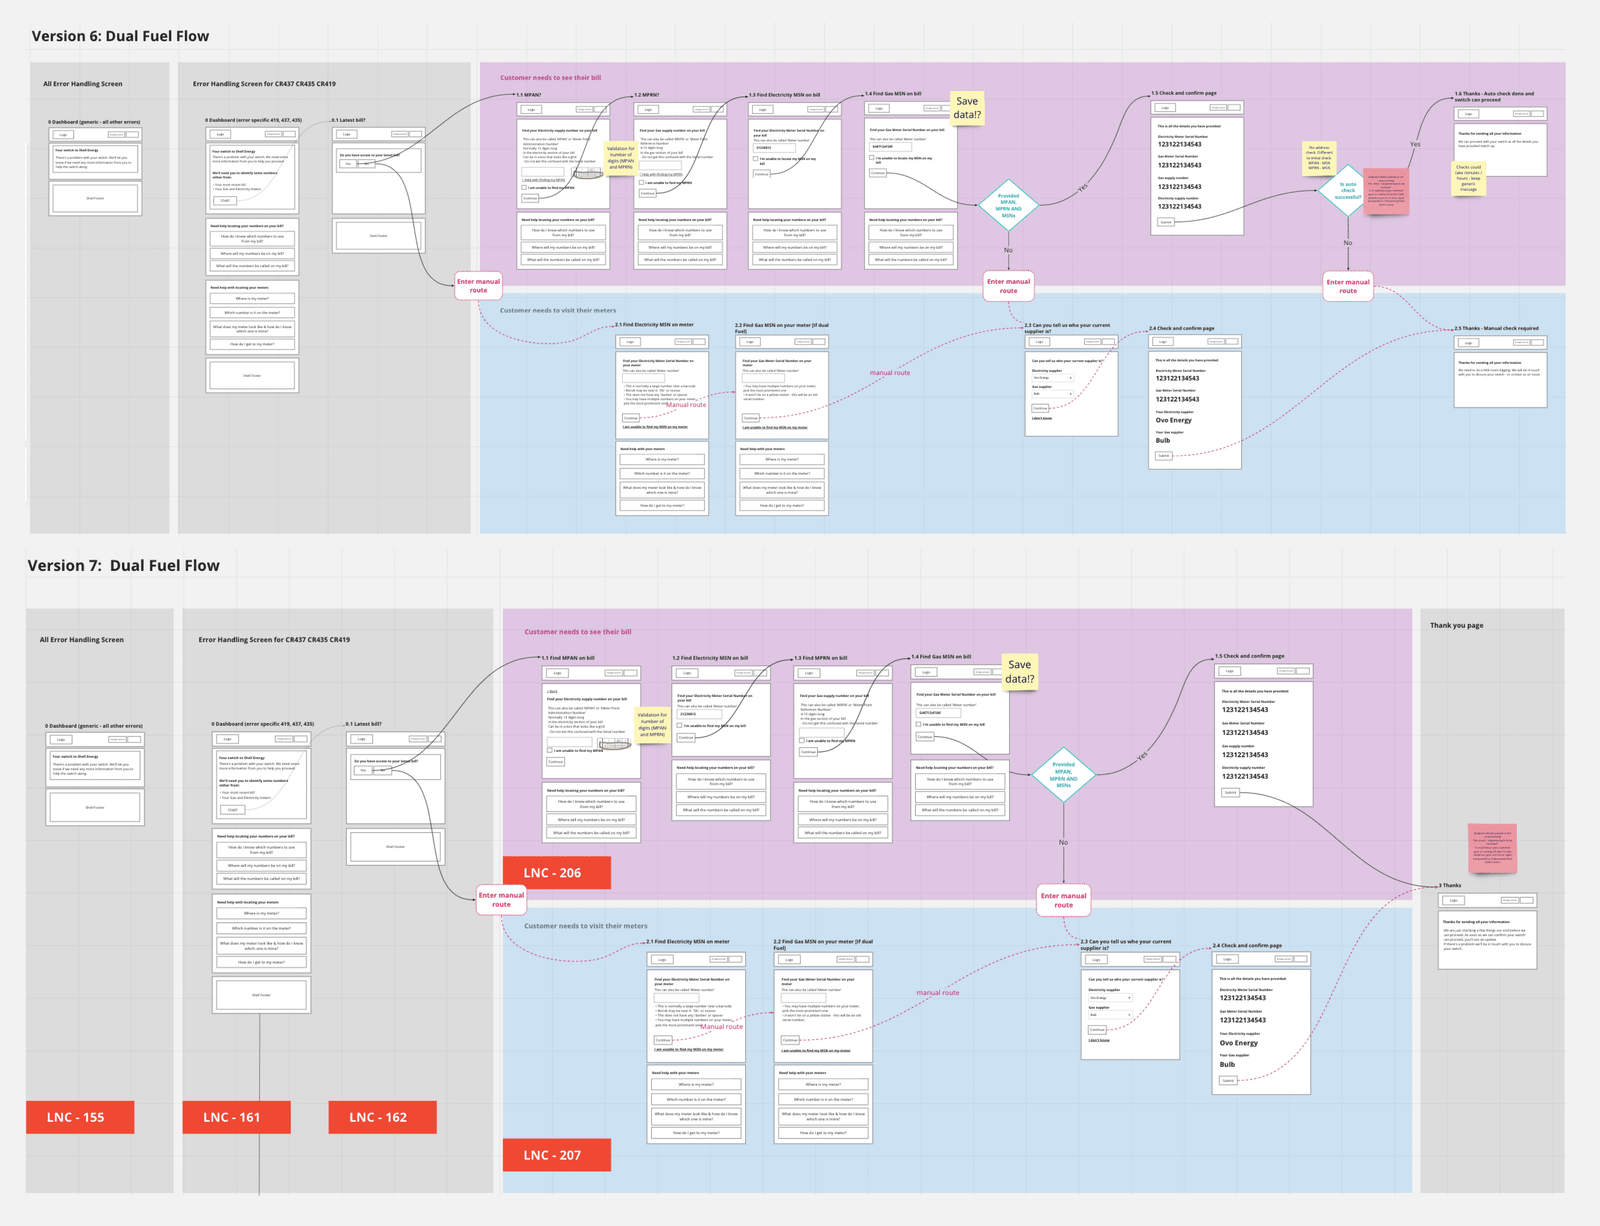This screenshot has height=1226, width=1600.
Task: Select Version 7 'Enter manual route' box below the Provided diamond
Action: pyautogui.click(x=1063, y=900)
